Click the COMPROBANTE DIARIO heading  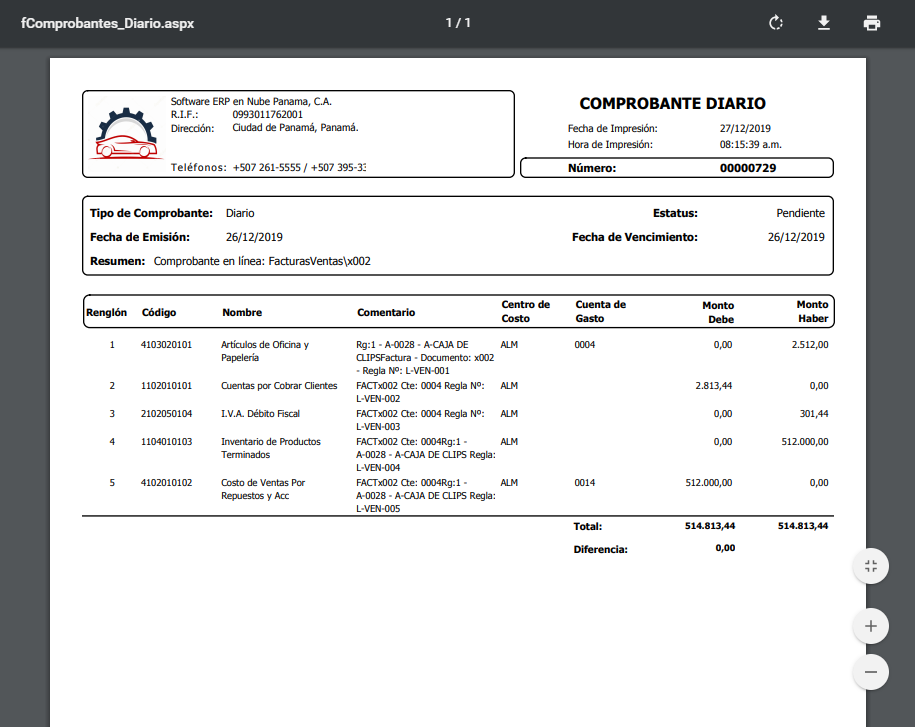pos(672,104)
